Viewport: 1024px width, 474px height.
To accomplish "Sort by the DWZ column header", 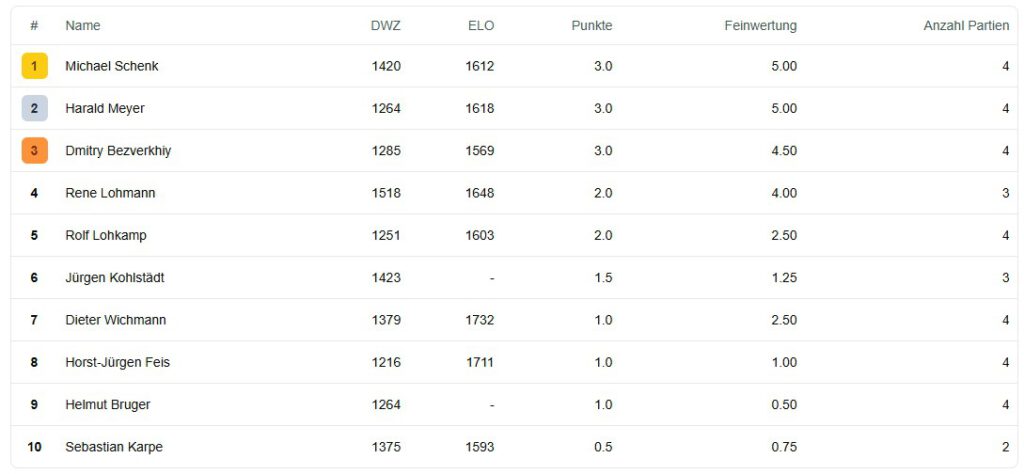I will (385, 25).
